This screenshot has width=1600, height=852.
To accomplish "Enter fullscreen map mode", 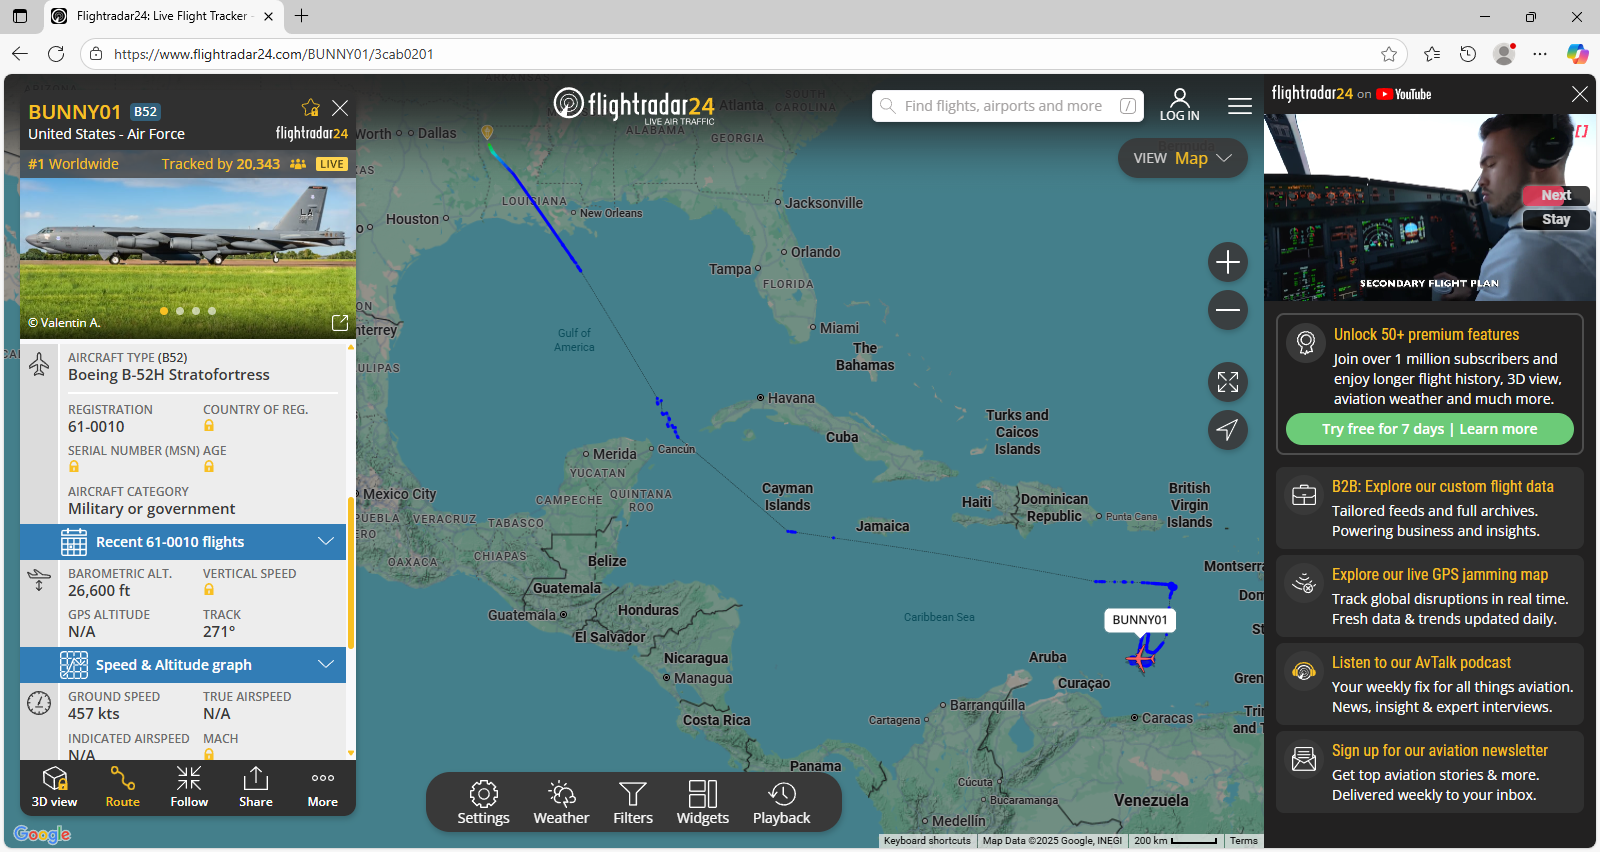I will [1228, 382].
